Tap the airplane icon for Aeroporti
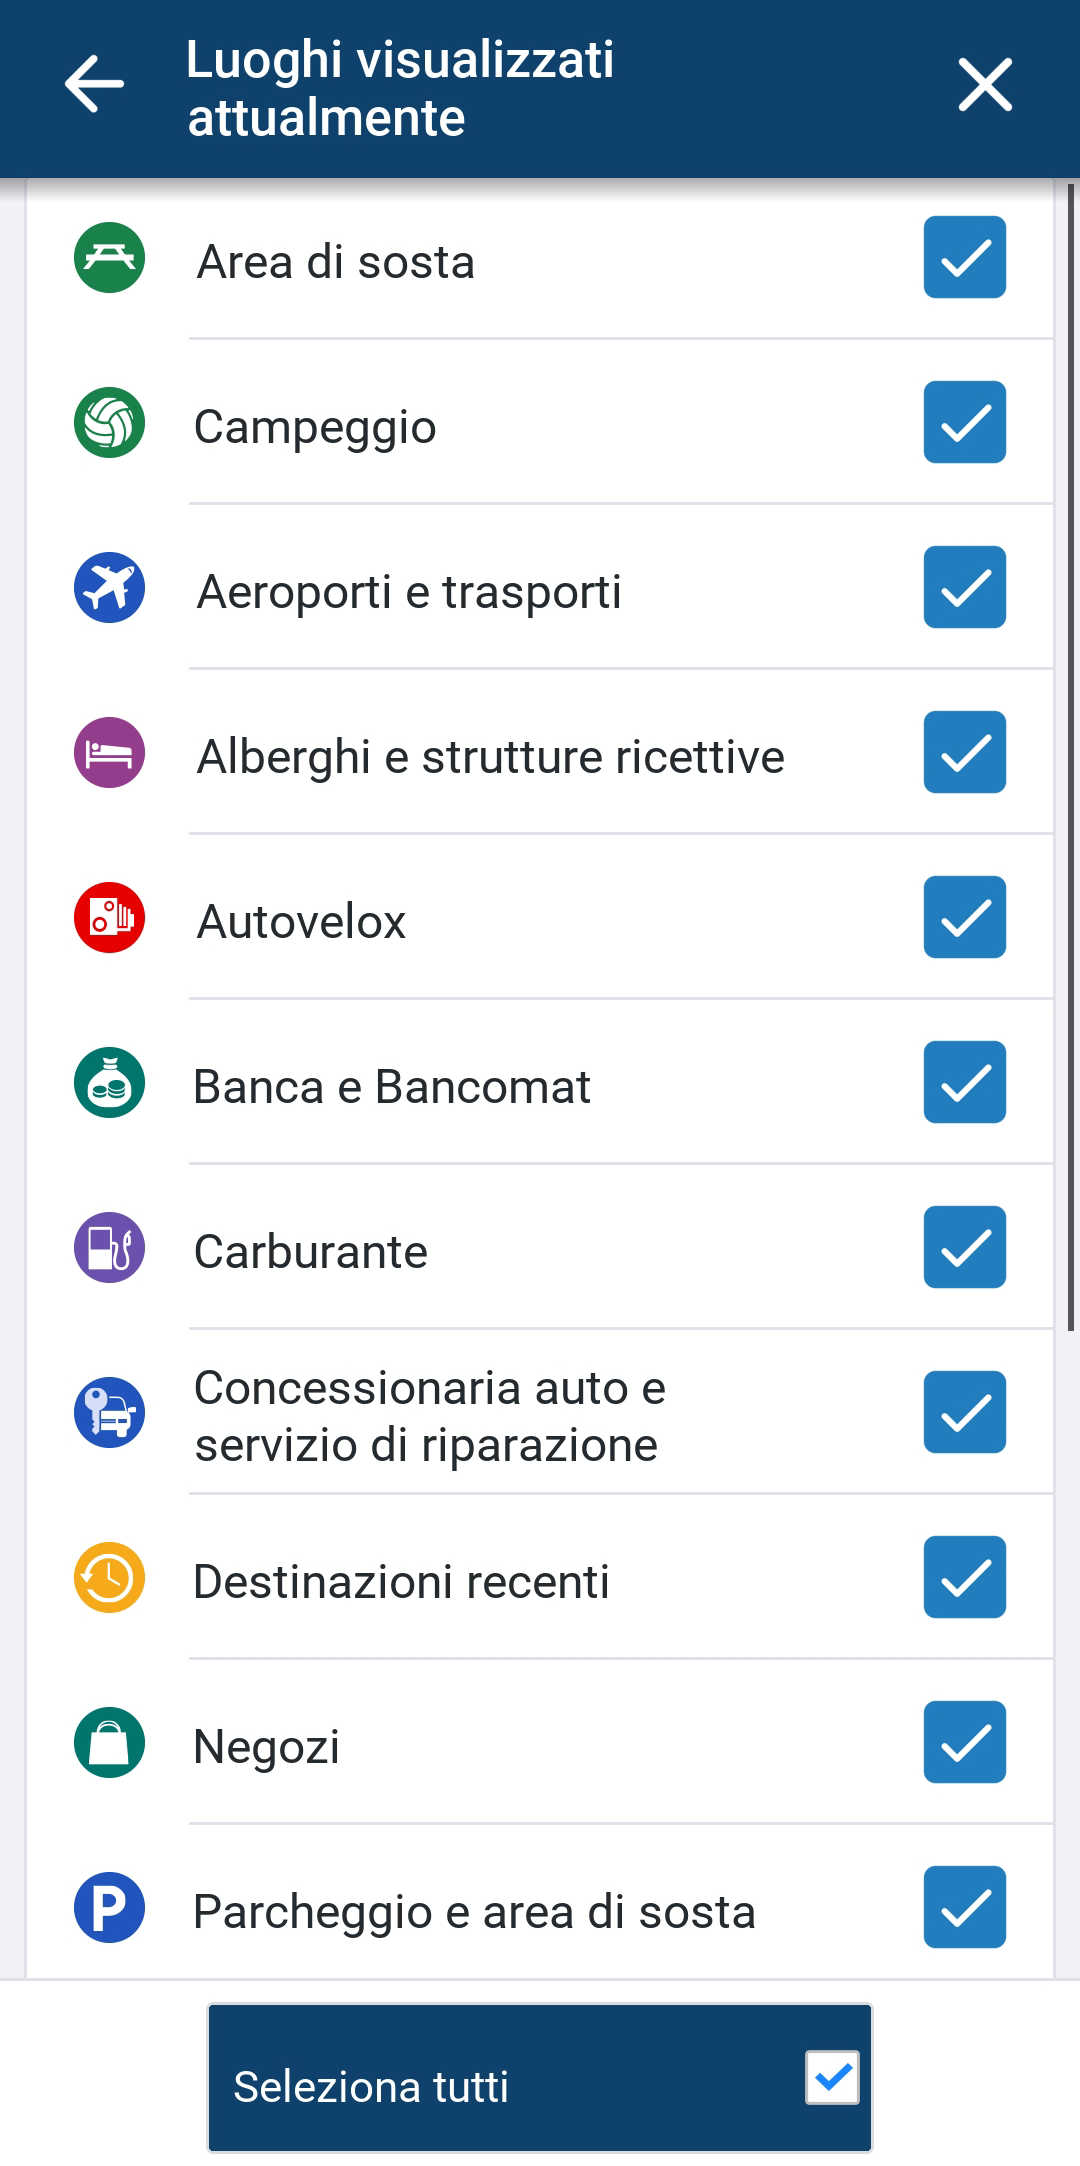The height and width of the screenshot is (2166, 1080). 110,588
